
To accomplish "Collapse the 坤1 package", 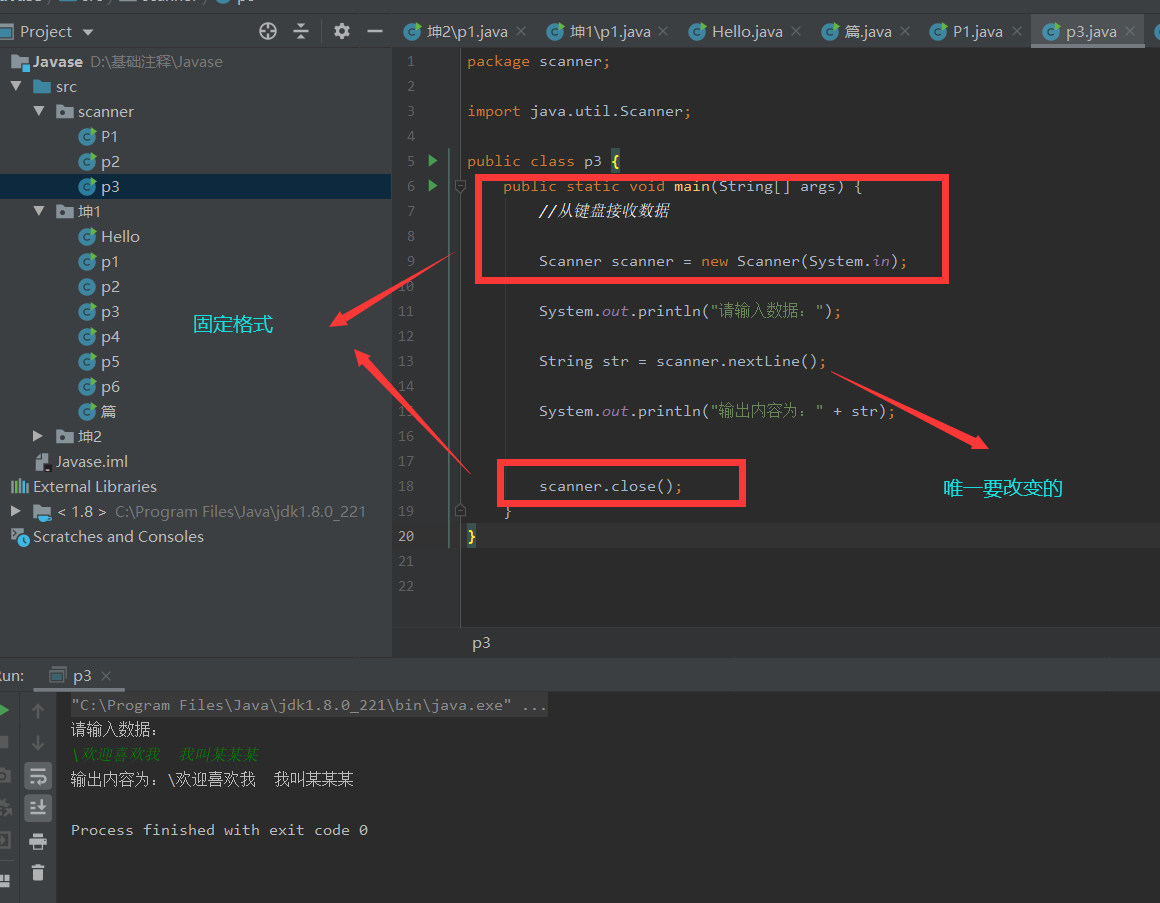I will [x=39, y=212].
